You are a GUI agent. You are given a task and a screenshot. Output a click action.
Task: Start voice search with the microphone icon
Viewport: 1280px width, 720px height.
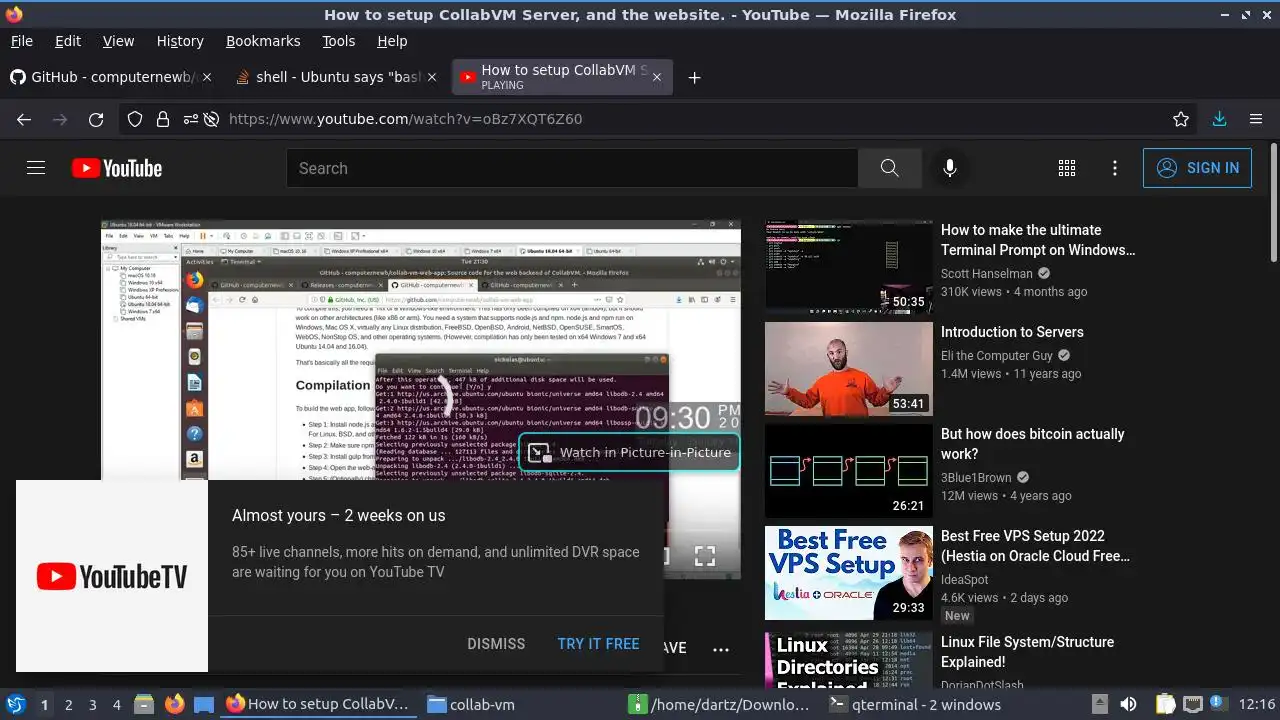(950, 168)
